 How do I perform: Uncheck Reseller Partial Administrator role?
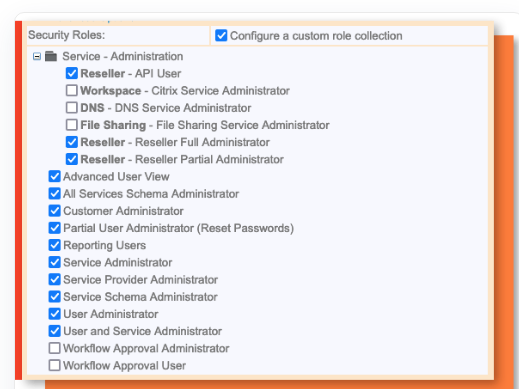pos(72,159)
